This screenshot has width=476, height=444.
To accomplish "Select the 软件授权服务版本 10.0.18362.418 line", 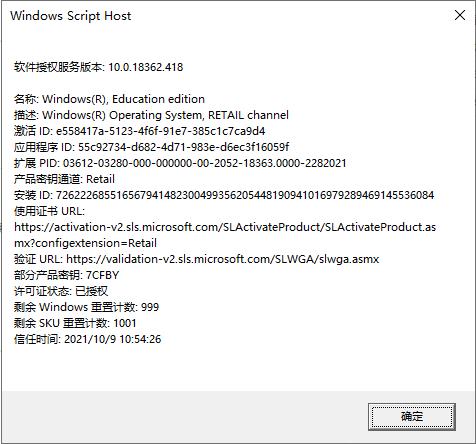I will point(98,67).
